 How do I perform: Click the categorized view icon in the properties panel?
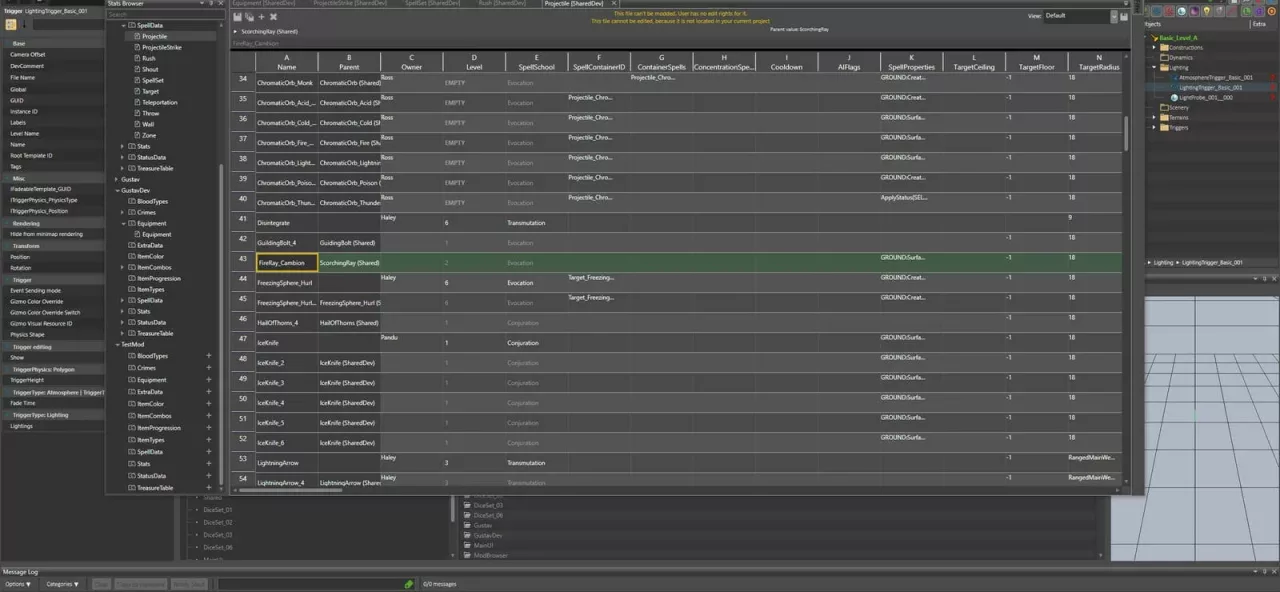pos(11,24)
